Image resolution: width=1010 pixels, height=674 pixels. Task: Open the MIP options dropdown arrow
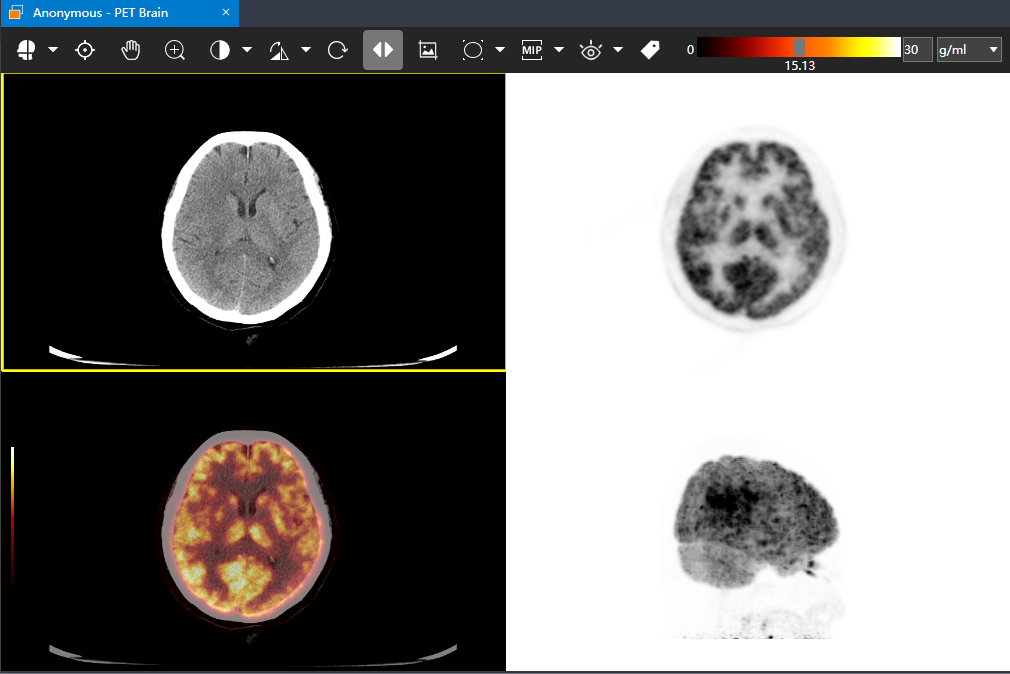click(x=559, y=50)
